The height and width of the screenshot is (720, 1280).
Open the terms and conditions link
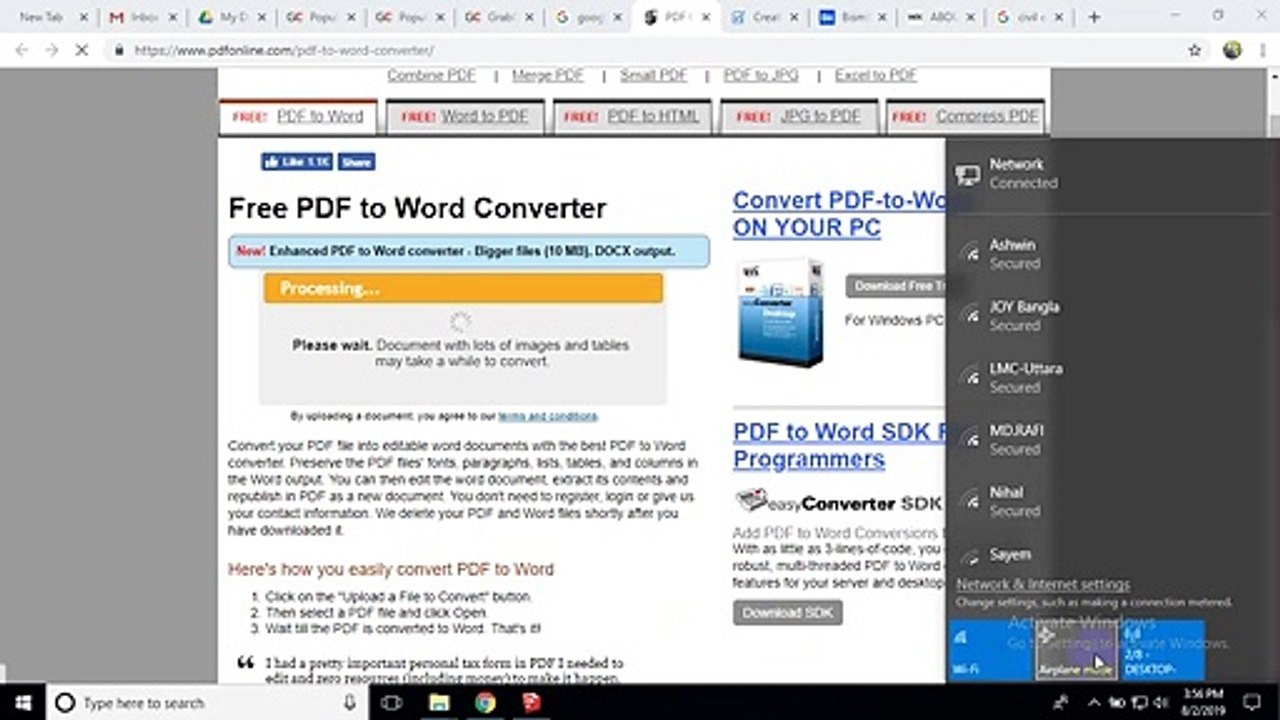point(547,416)
